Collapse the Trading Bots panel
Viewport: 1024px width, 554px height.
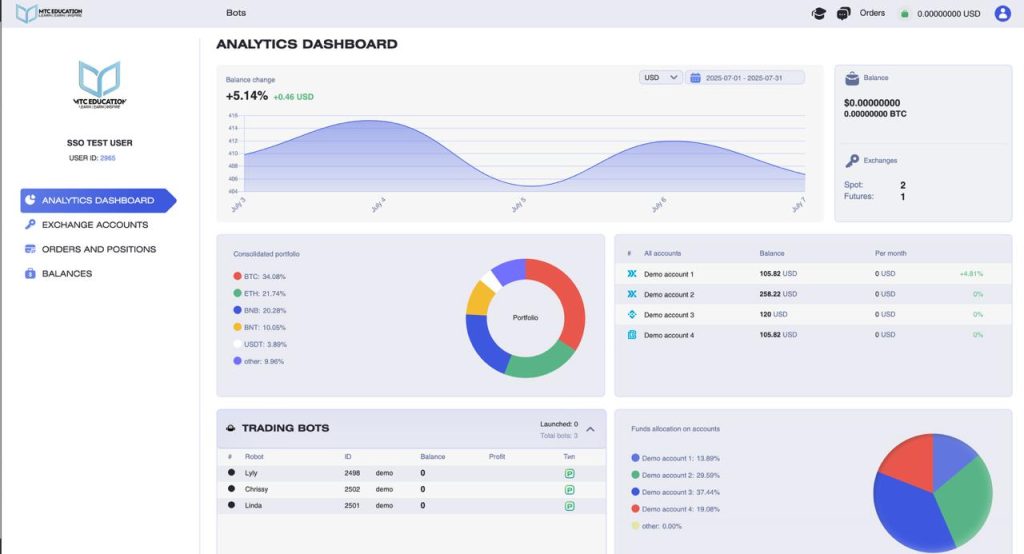(x=590, y=429)
